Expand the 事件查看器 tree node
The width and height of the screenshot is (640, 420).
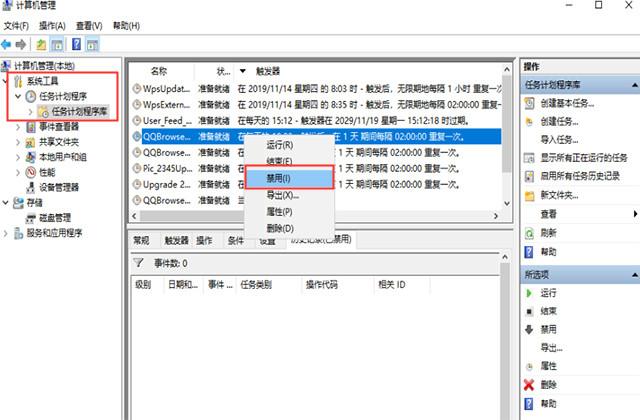click(x=18, y=127)
